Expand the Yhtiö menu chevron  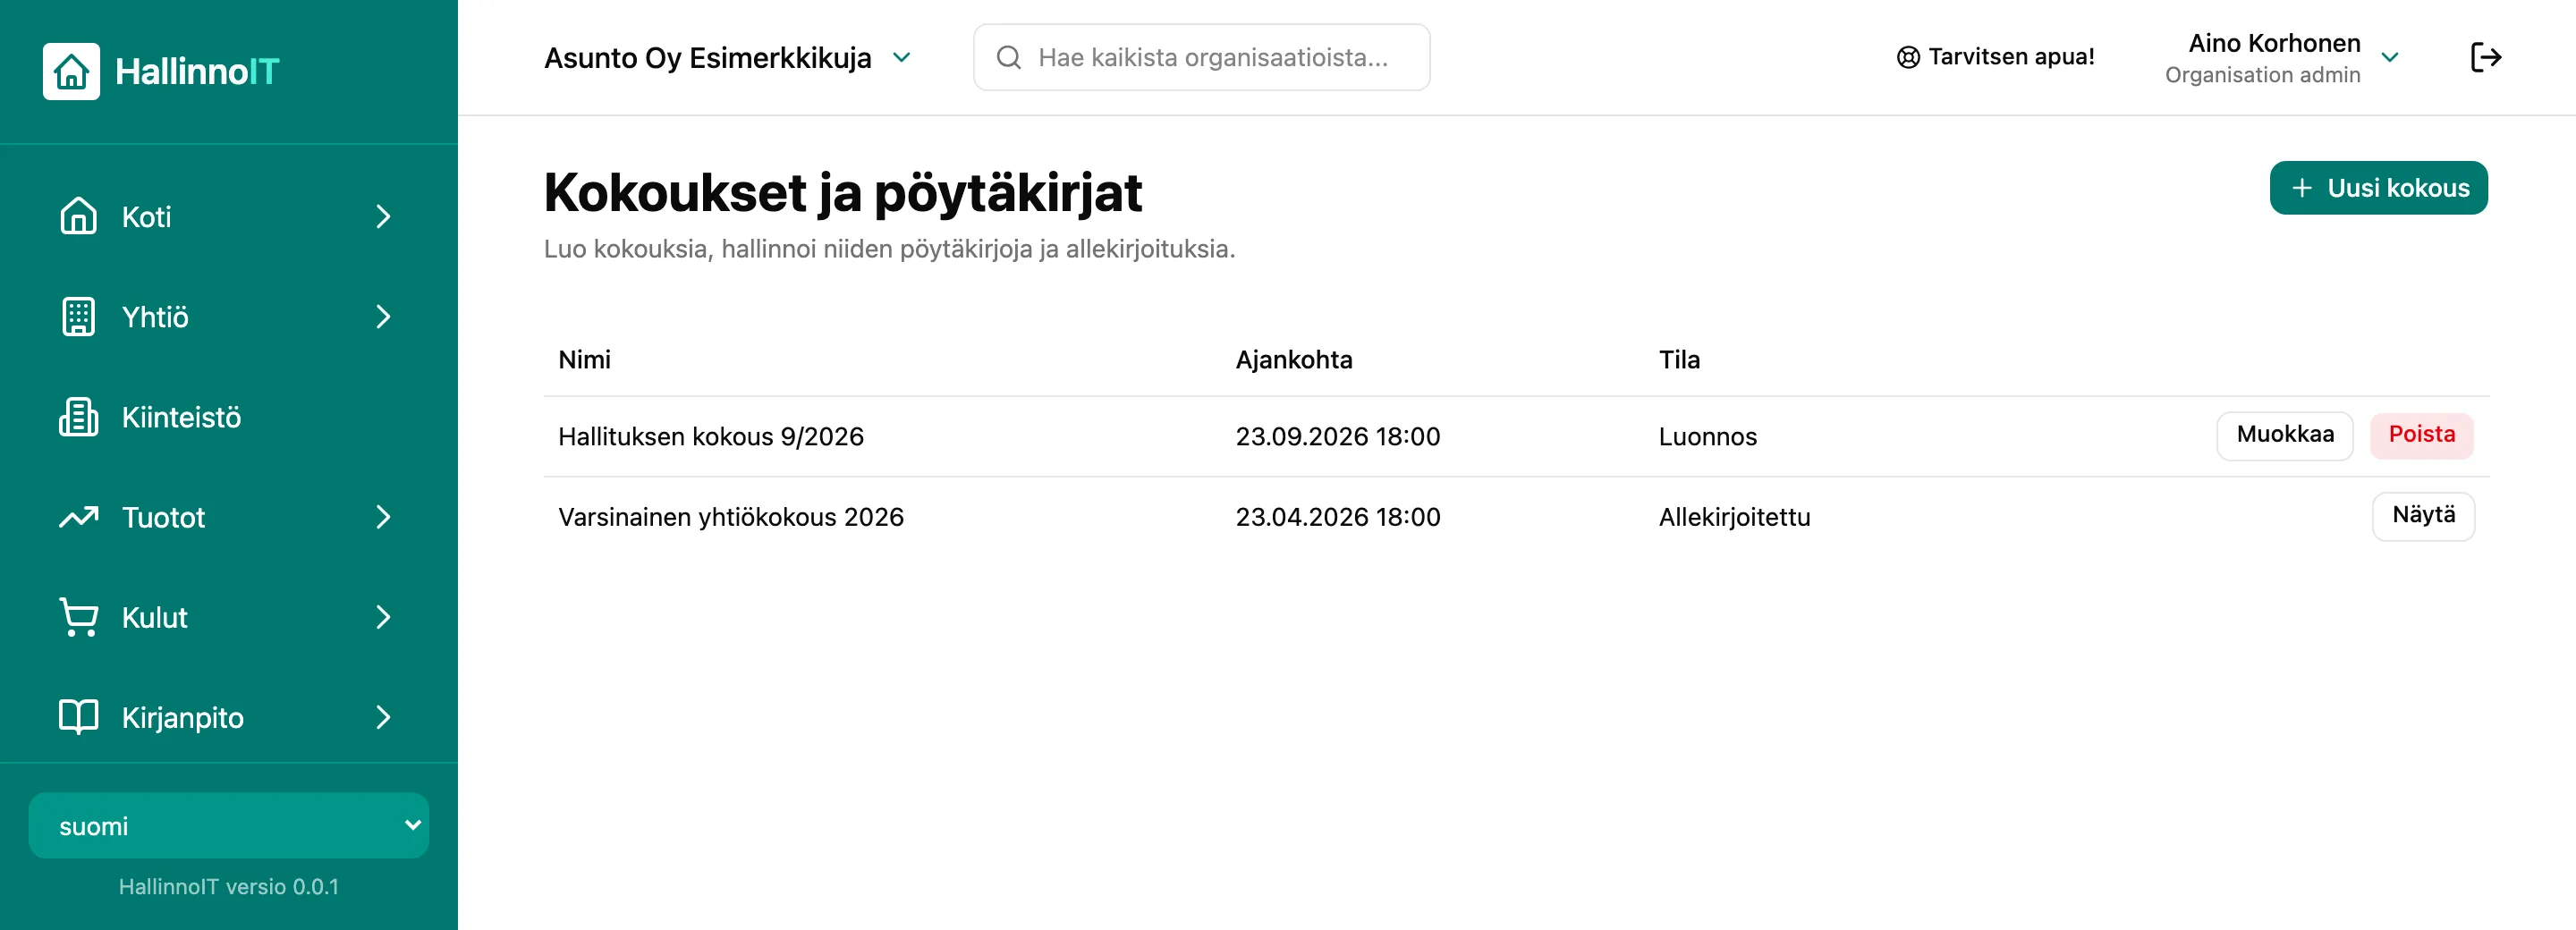[383, 316]
